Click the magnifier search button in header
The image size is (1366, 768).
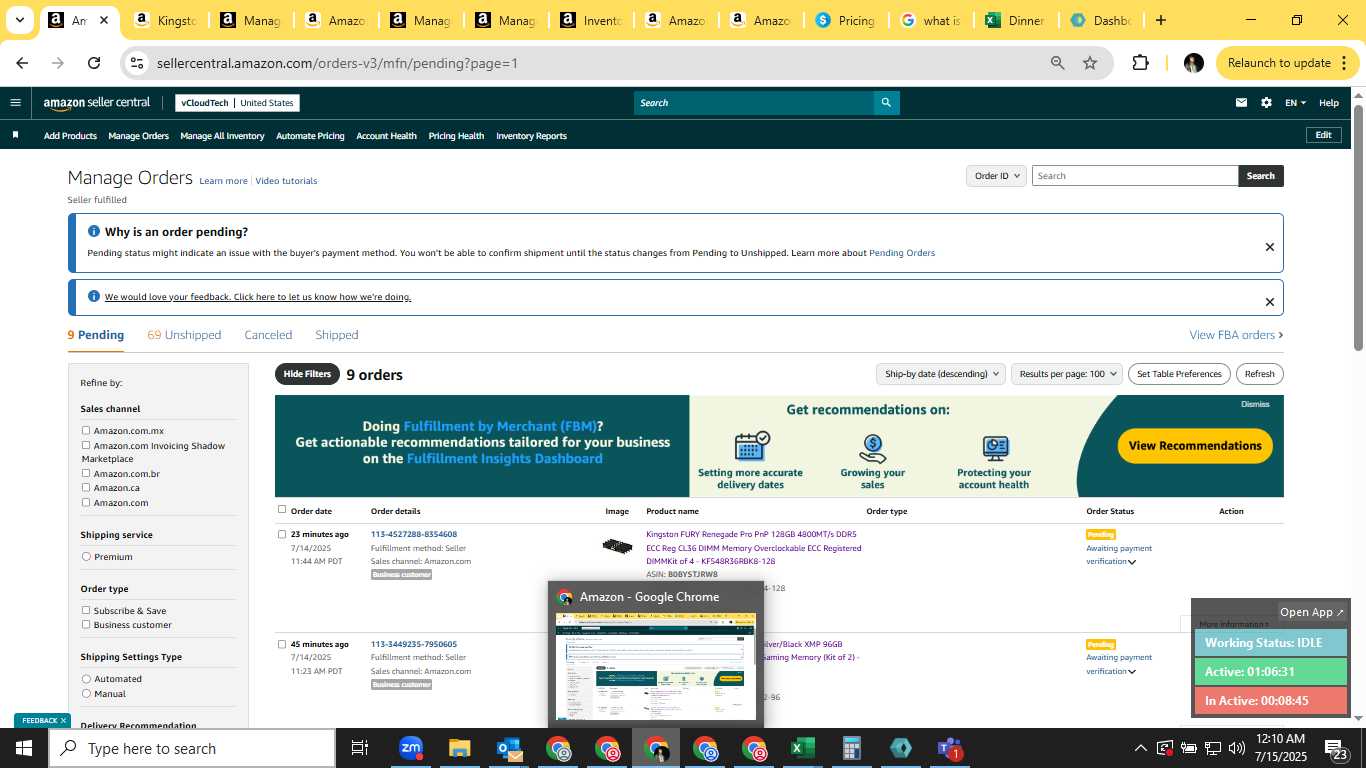coord(886,103)
